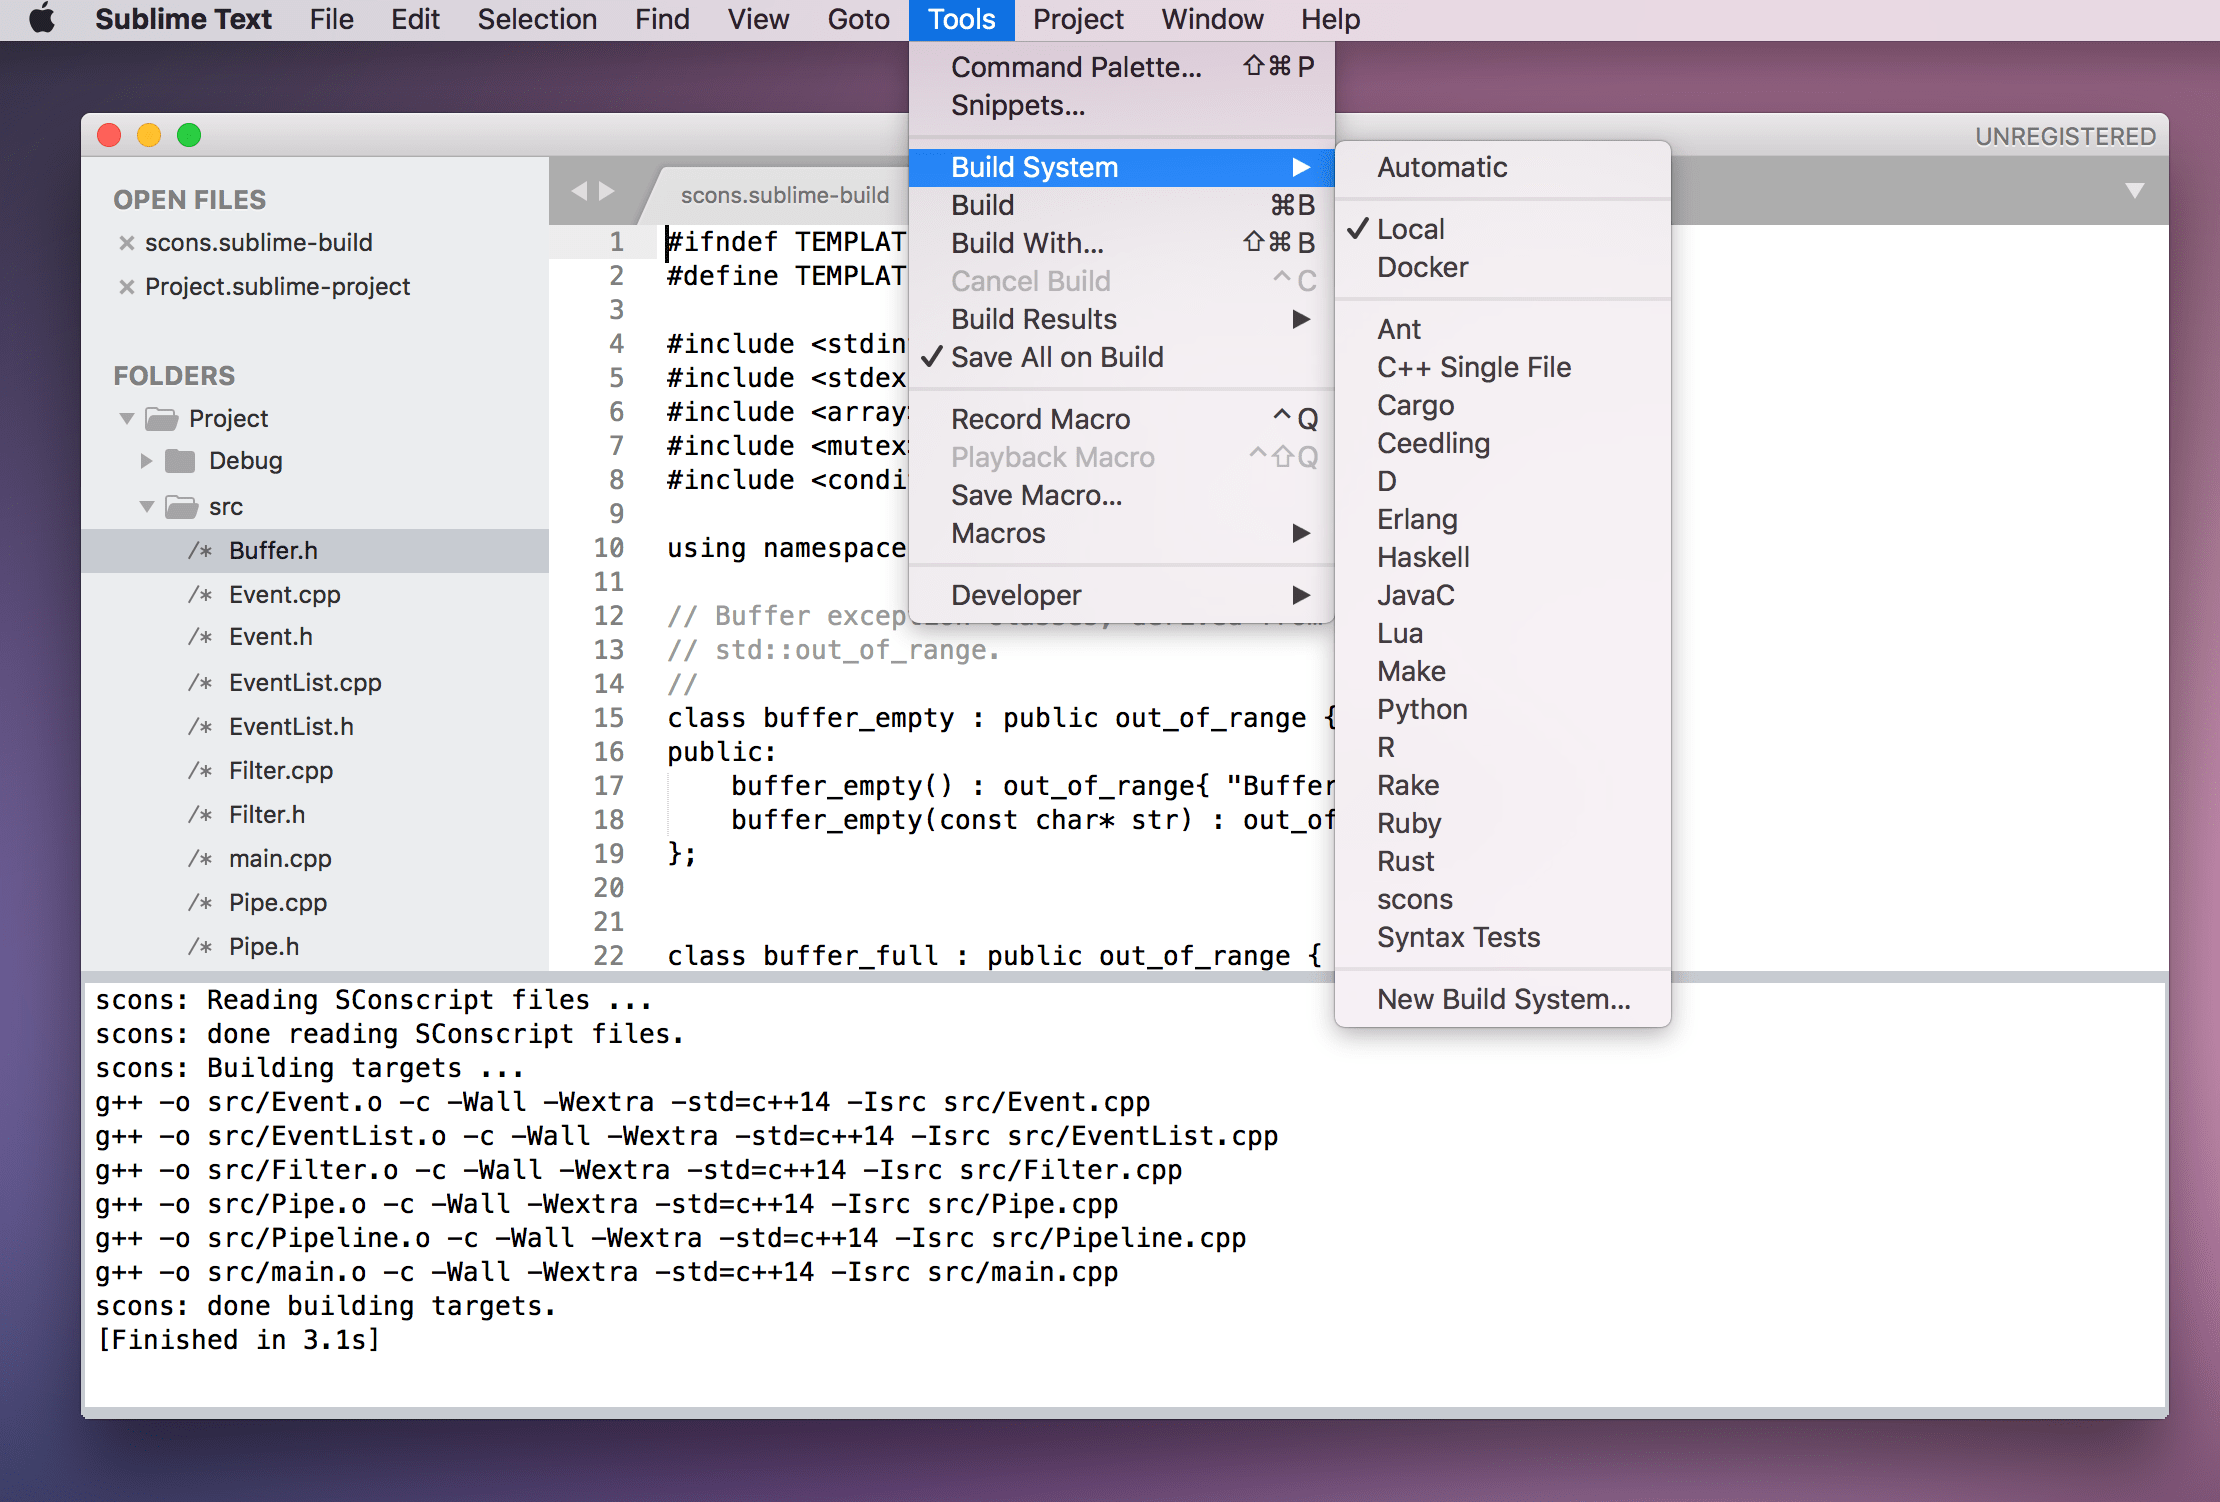Close Project.sublime-project in Open Files list

127,287
